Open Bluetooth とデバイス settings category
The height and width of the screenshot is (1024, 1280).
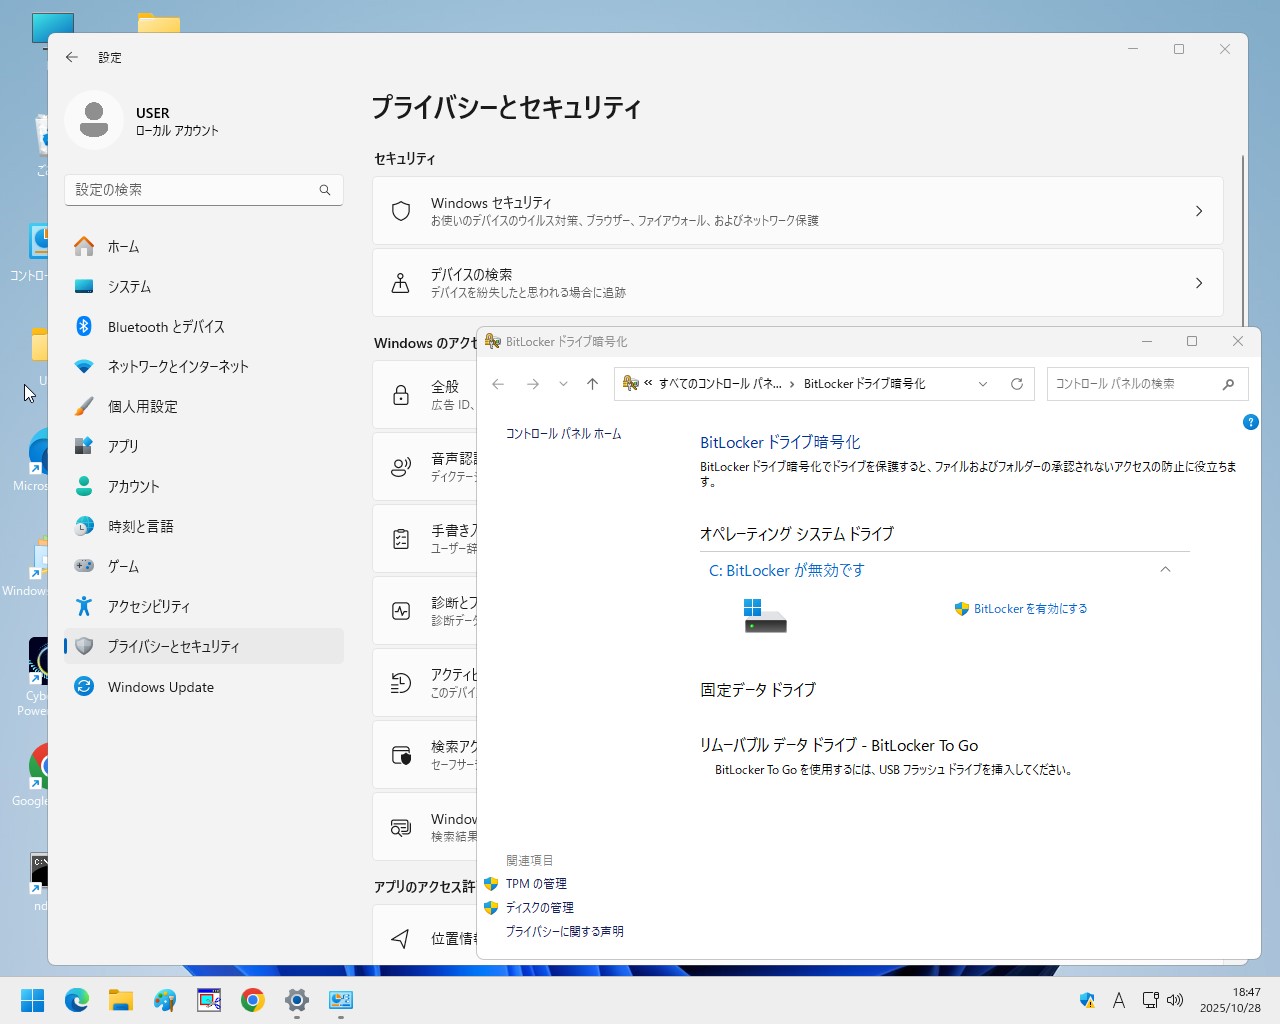[x=166, y=327]
